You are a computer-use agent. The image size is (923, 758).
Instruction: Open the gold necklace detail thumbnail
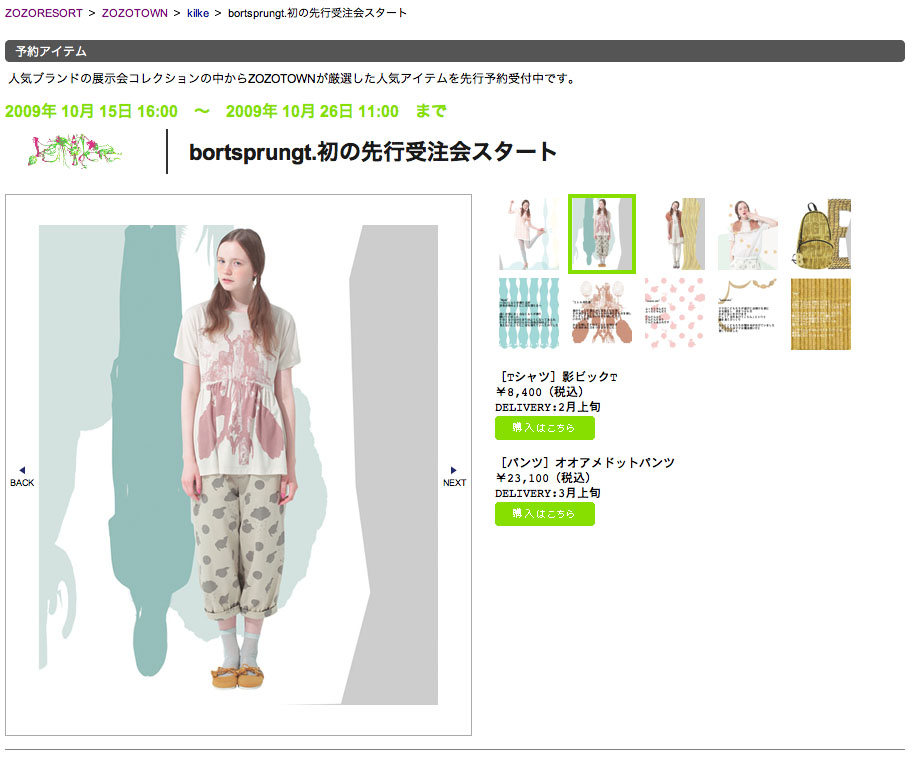click(x=748, y=314)
